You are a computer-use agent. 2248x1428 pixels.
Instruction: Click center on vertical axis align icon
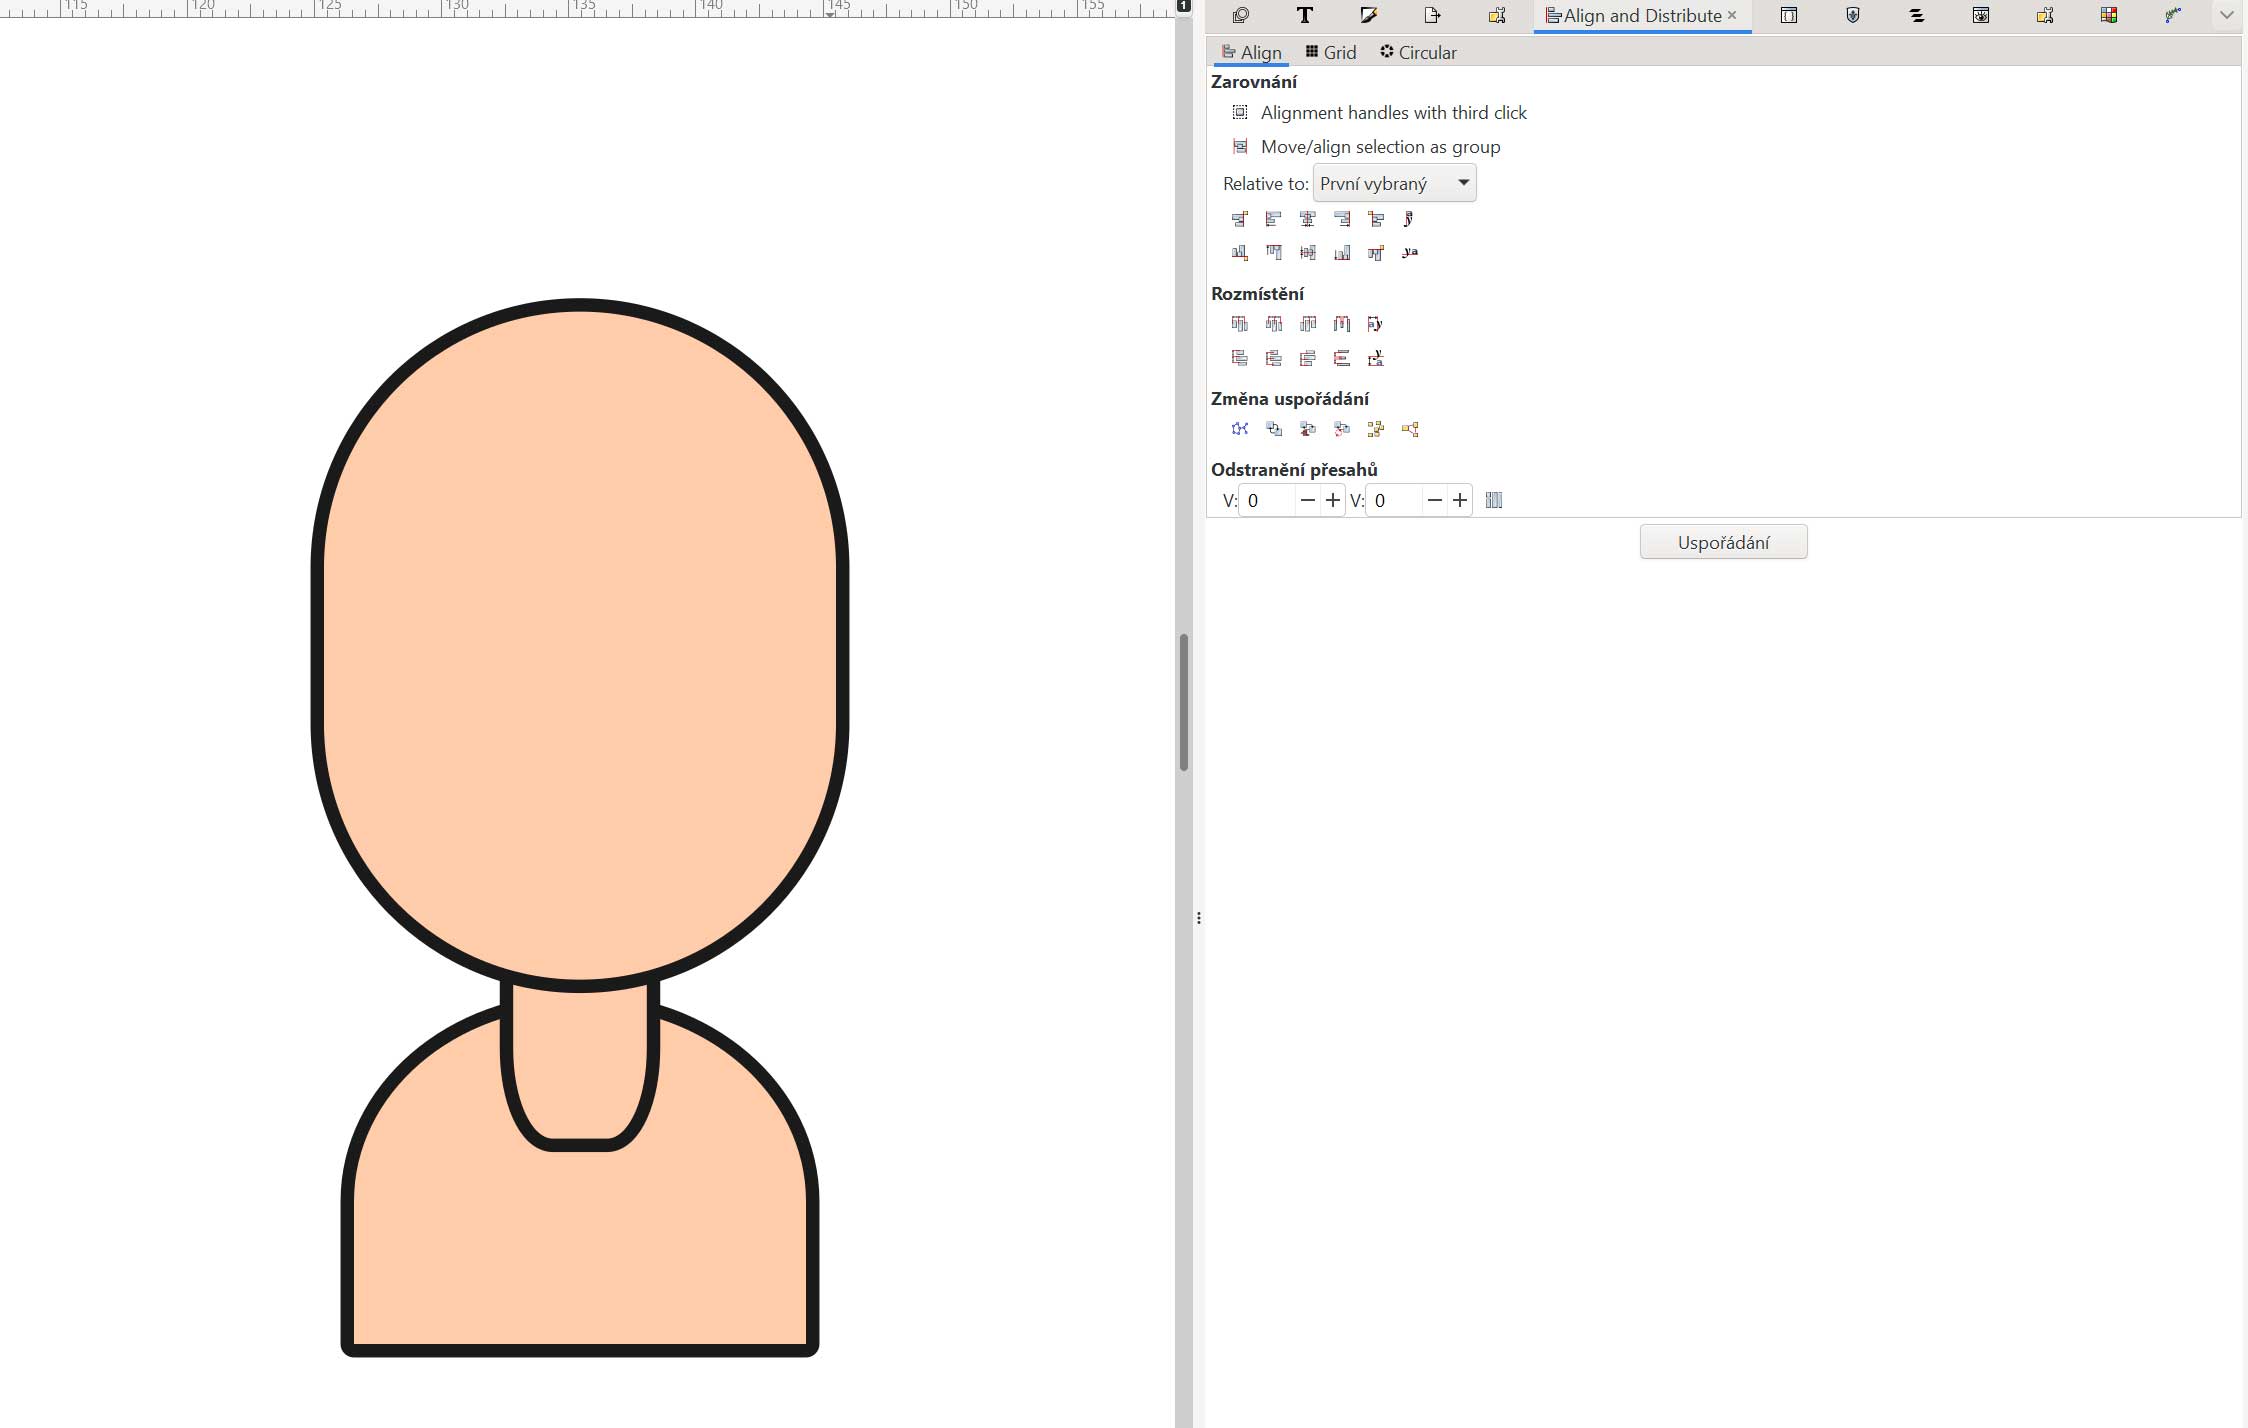pos(1307,219)
